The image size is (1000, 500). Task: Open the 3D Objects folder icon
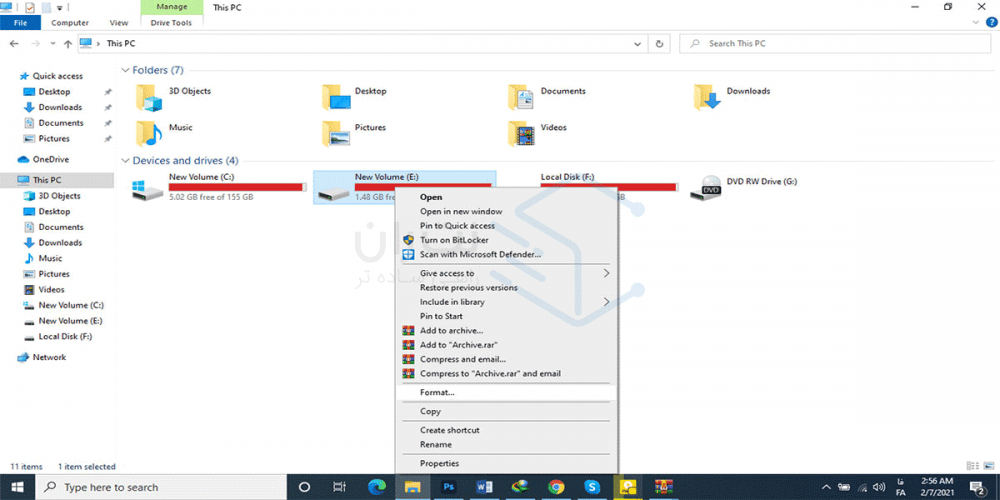click(x=148, y=95)
